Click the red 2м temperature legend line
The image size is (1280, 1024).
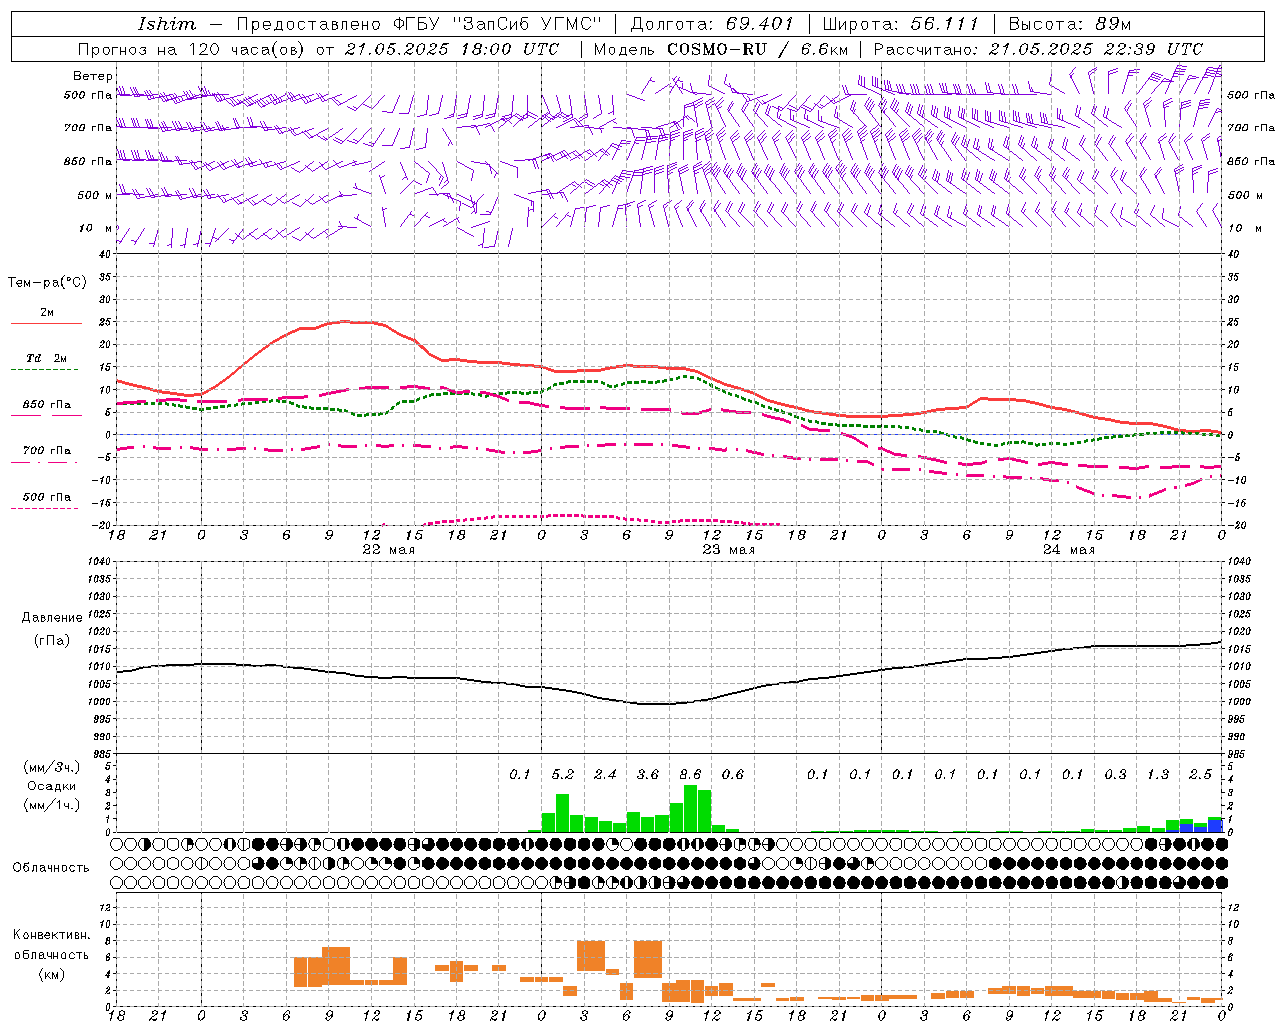(46, 324)
